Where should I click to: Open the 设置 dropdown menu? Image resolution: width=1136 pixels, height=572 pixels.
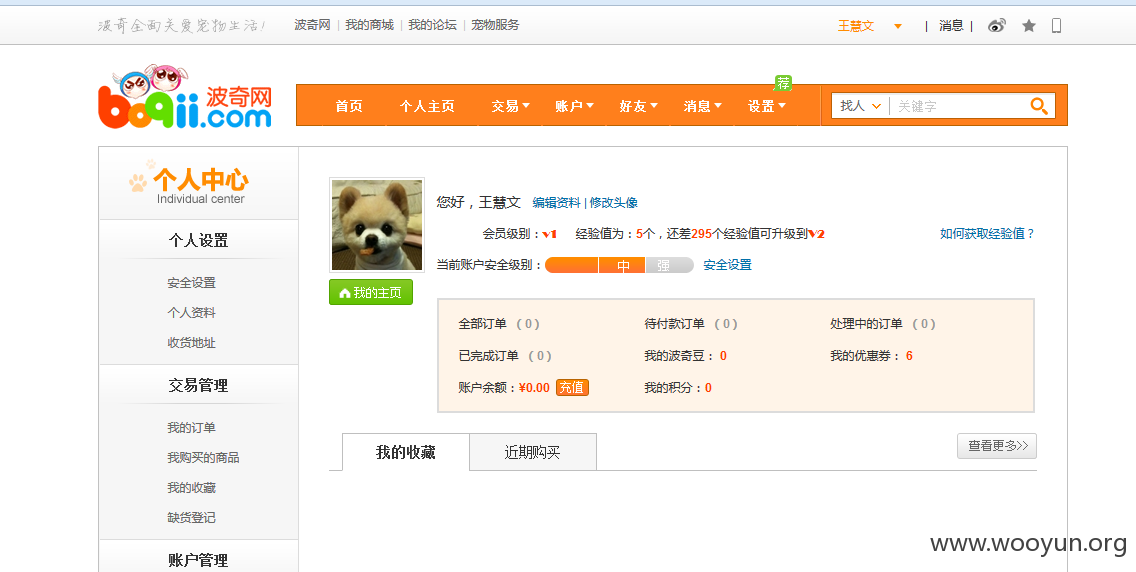pyautogui.click(x=767, y=106)
